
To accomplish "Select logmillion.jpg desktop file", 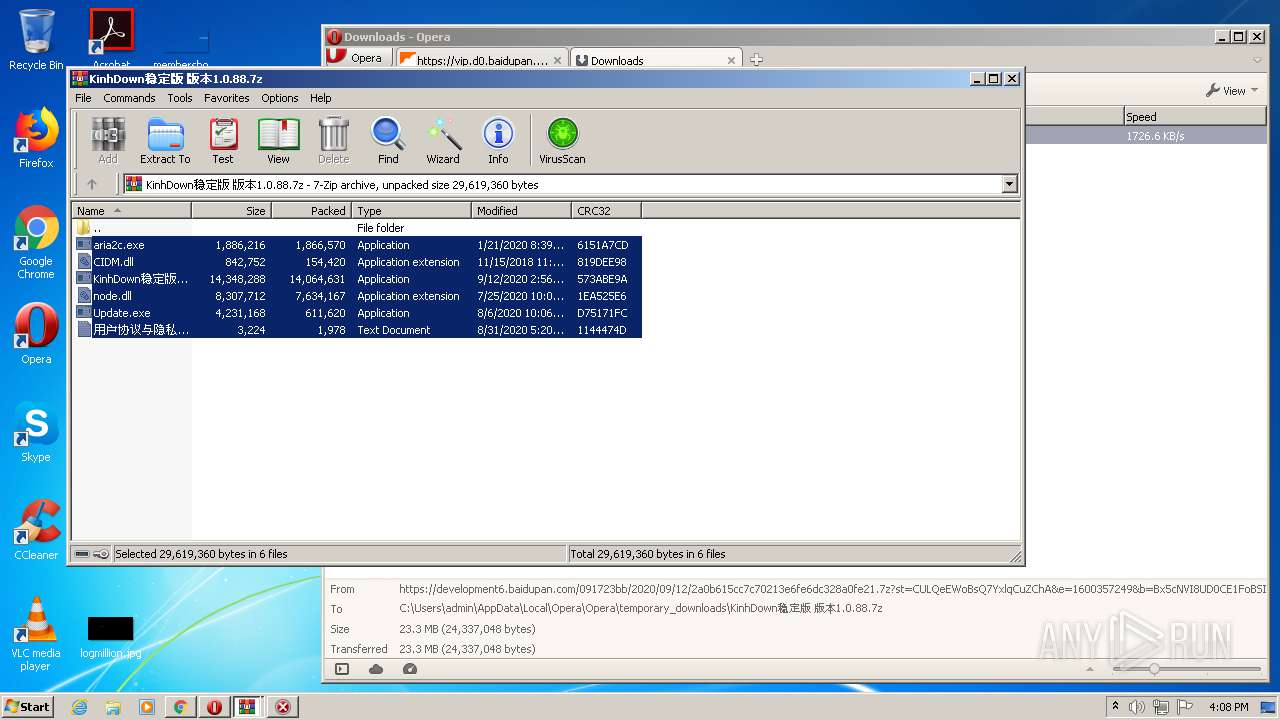I will pos(110,637).
